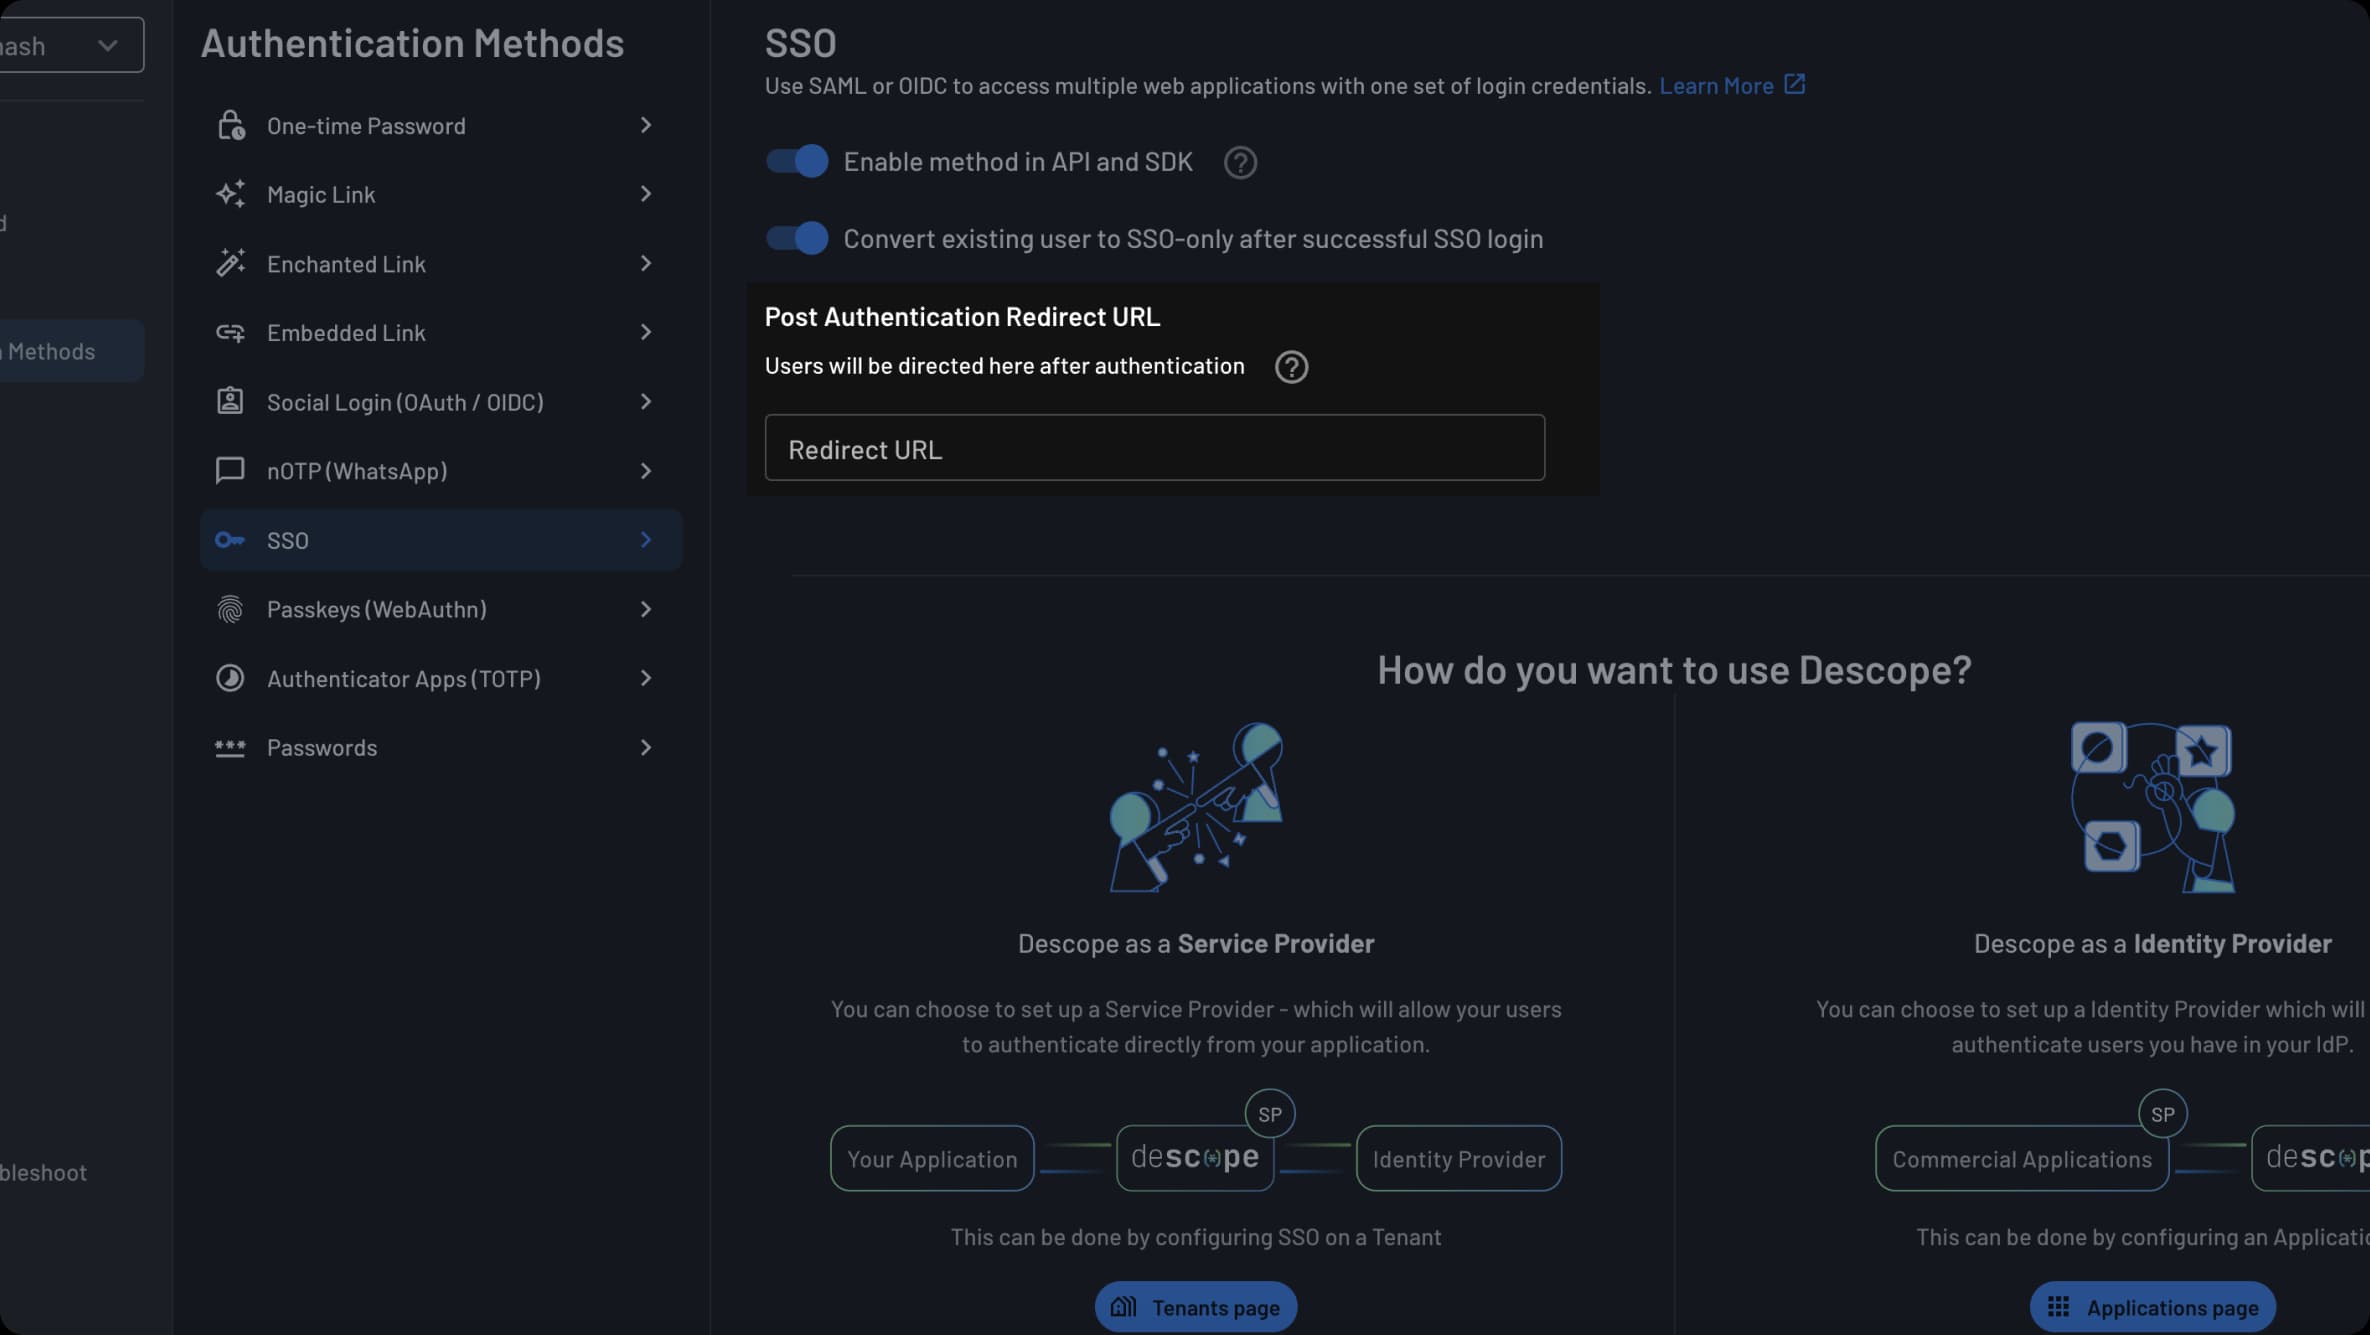Click the SP badge beside Identity Provider box
The width and height of the screenshot is (2370, 1335).
[x=1270, y=1114]
